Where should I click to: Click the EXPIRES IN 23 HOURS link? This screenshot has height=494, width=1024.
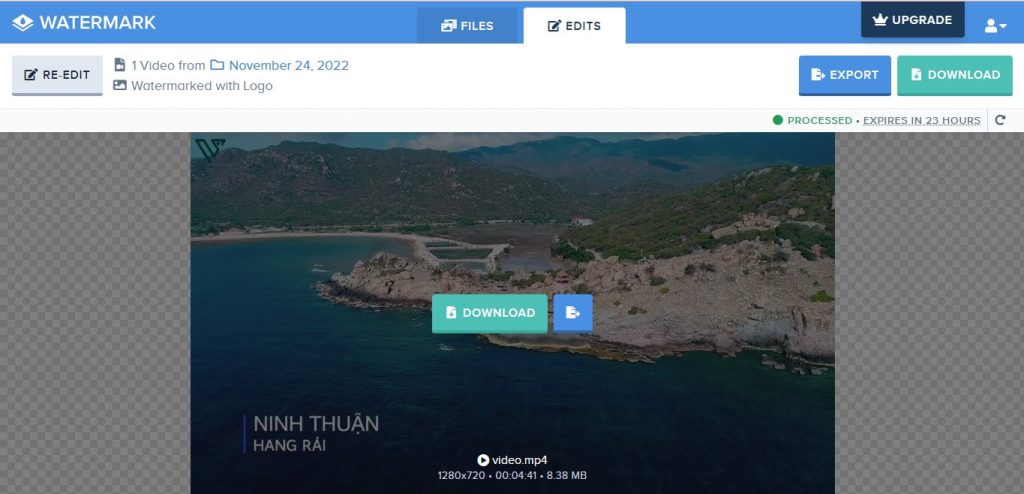921,121
